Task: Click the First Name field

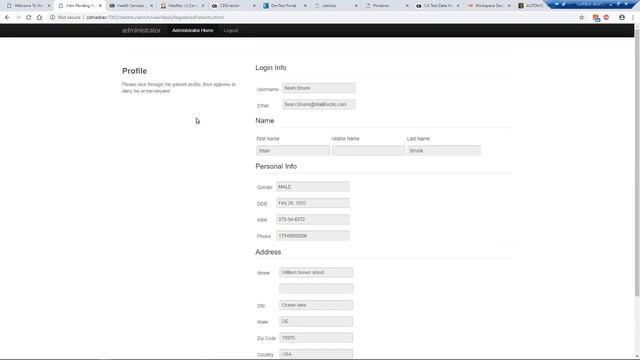Action: click(x=293, y=151)
